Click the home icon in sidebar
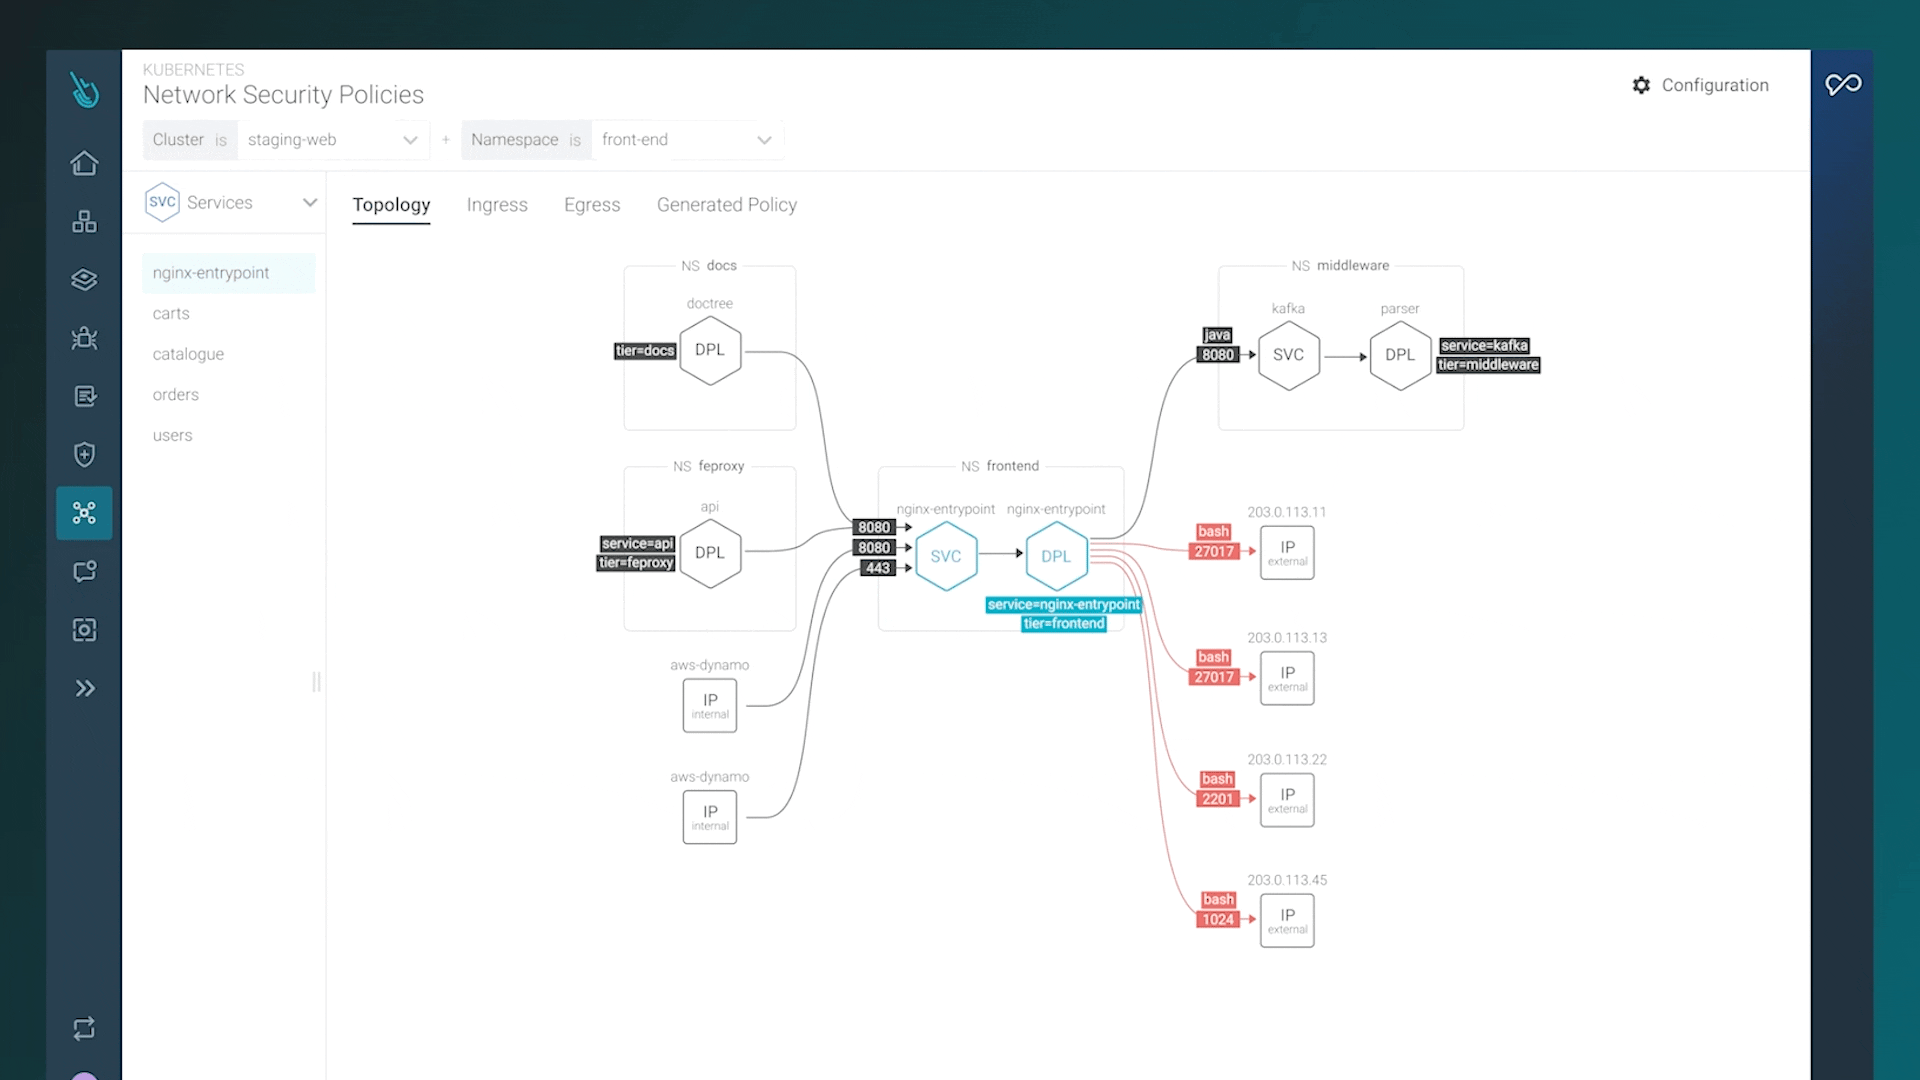Image resolution: width=1920 pixels, height=1080 pixels. [x=84, y=163]
